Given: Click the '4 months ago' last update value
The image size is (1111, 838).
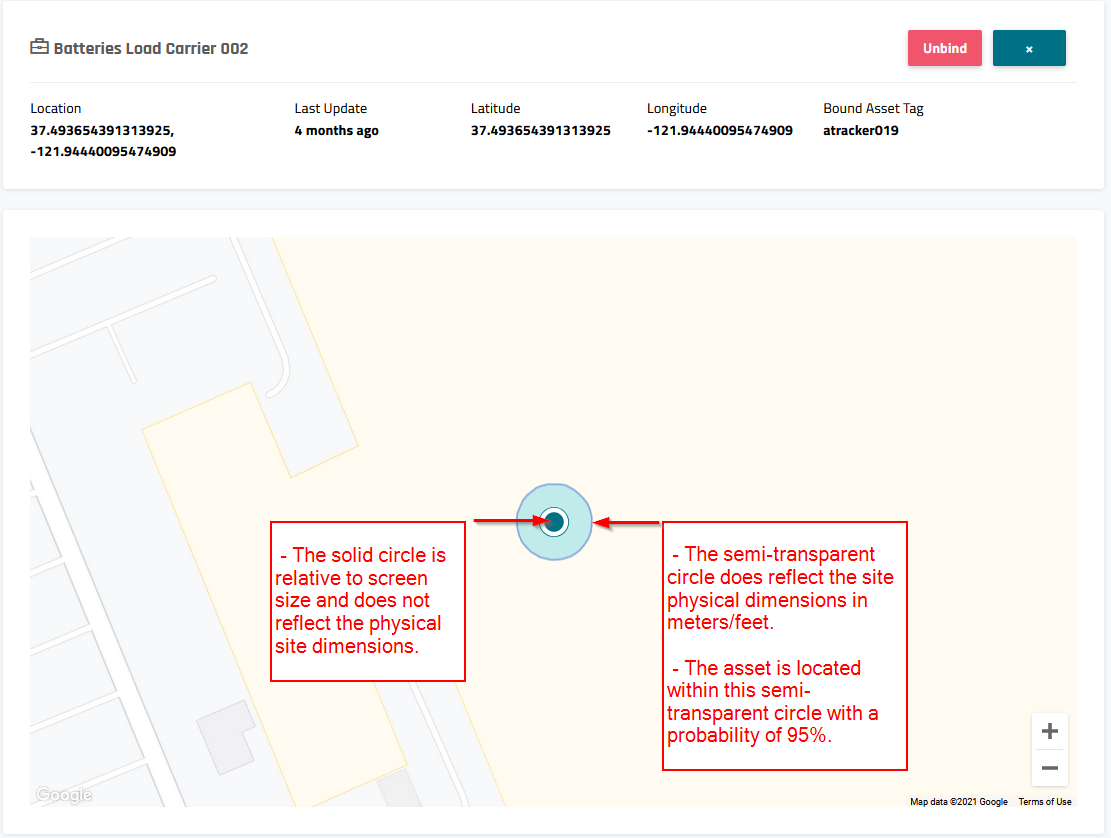Looking at the screenshot, I should tap(336, 130).
